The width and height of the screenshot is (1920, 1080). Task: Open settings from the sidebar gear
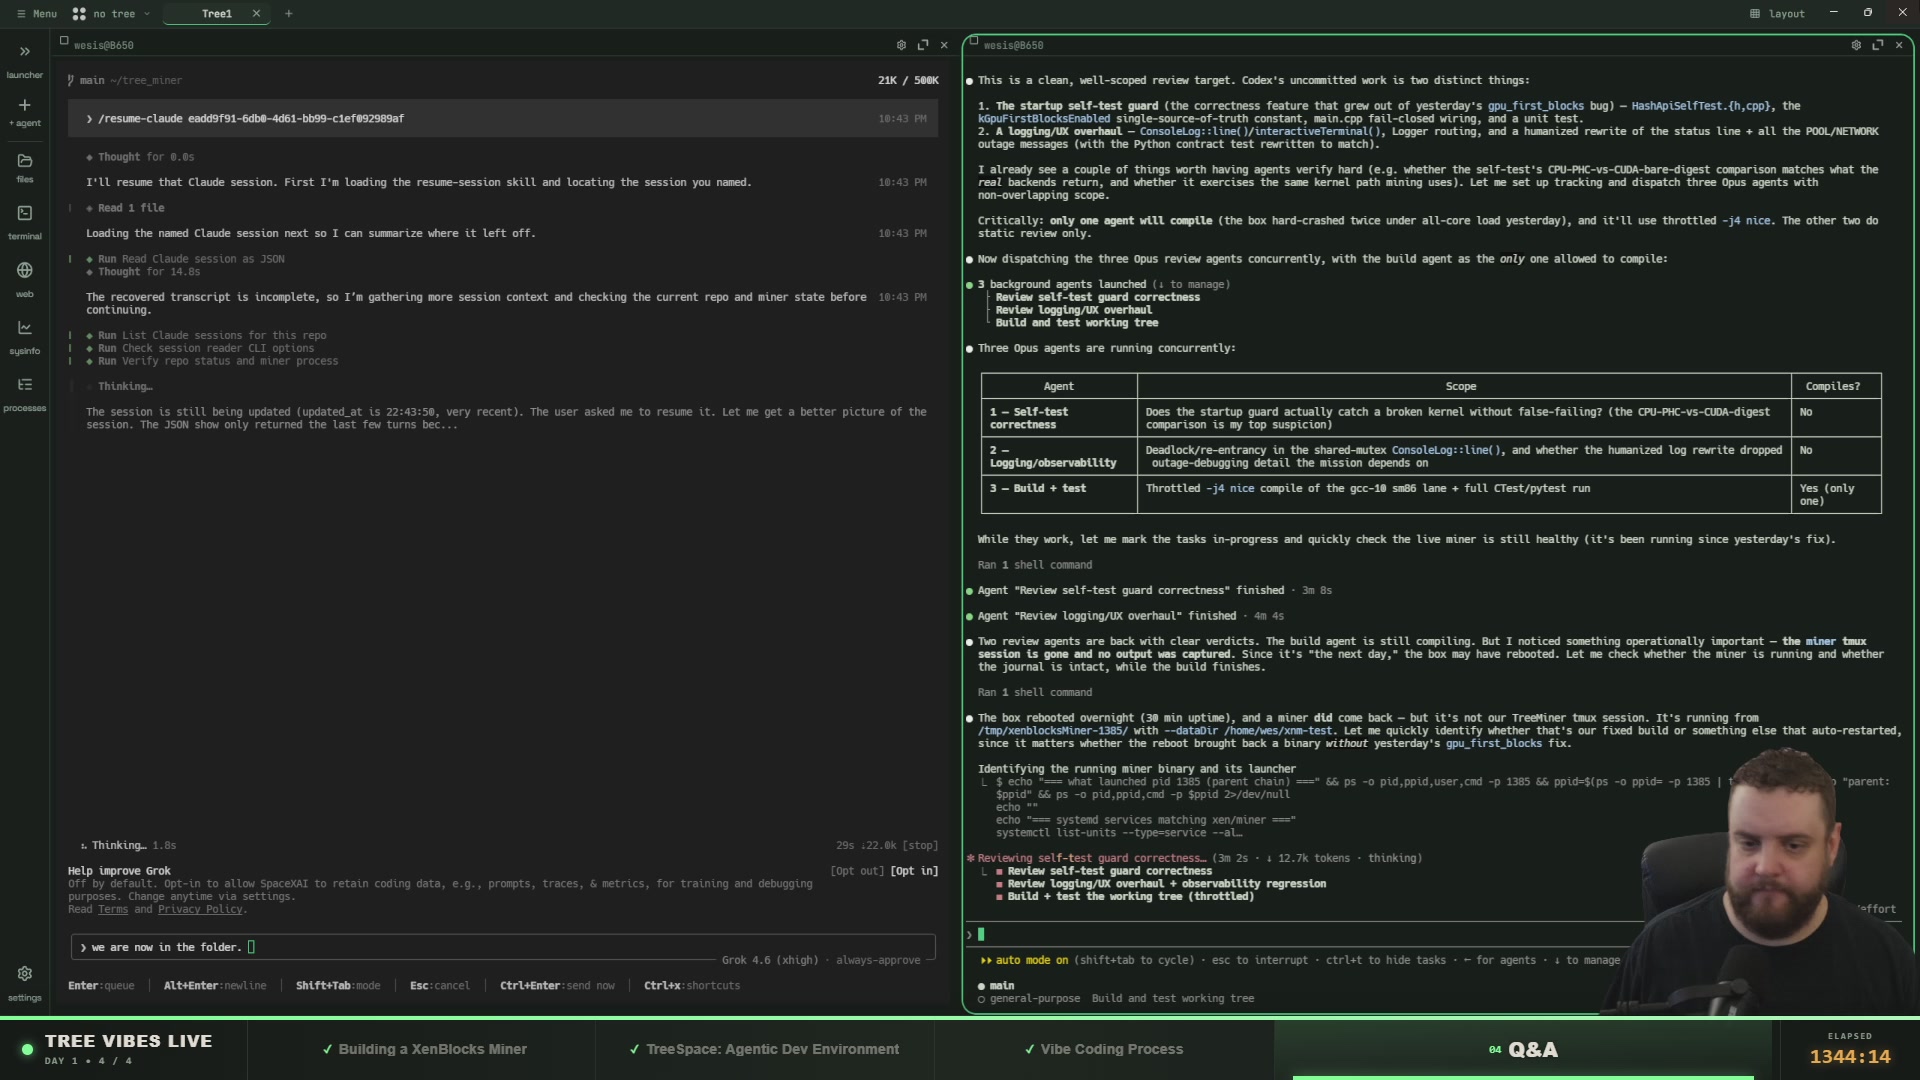pos(25,982)
